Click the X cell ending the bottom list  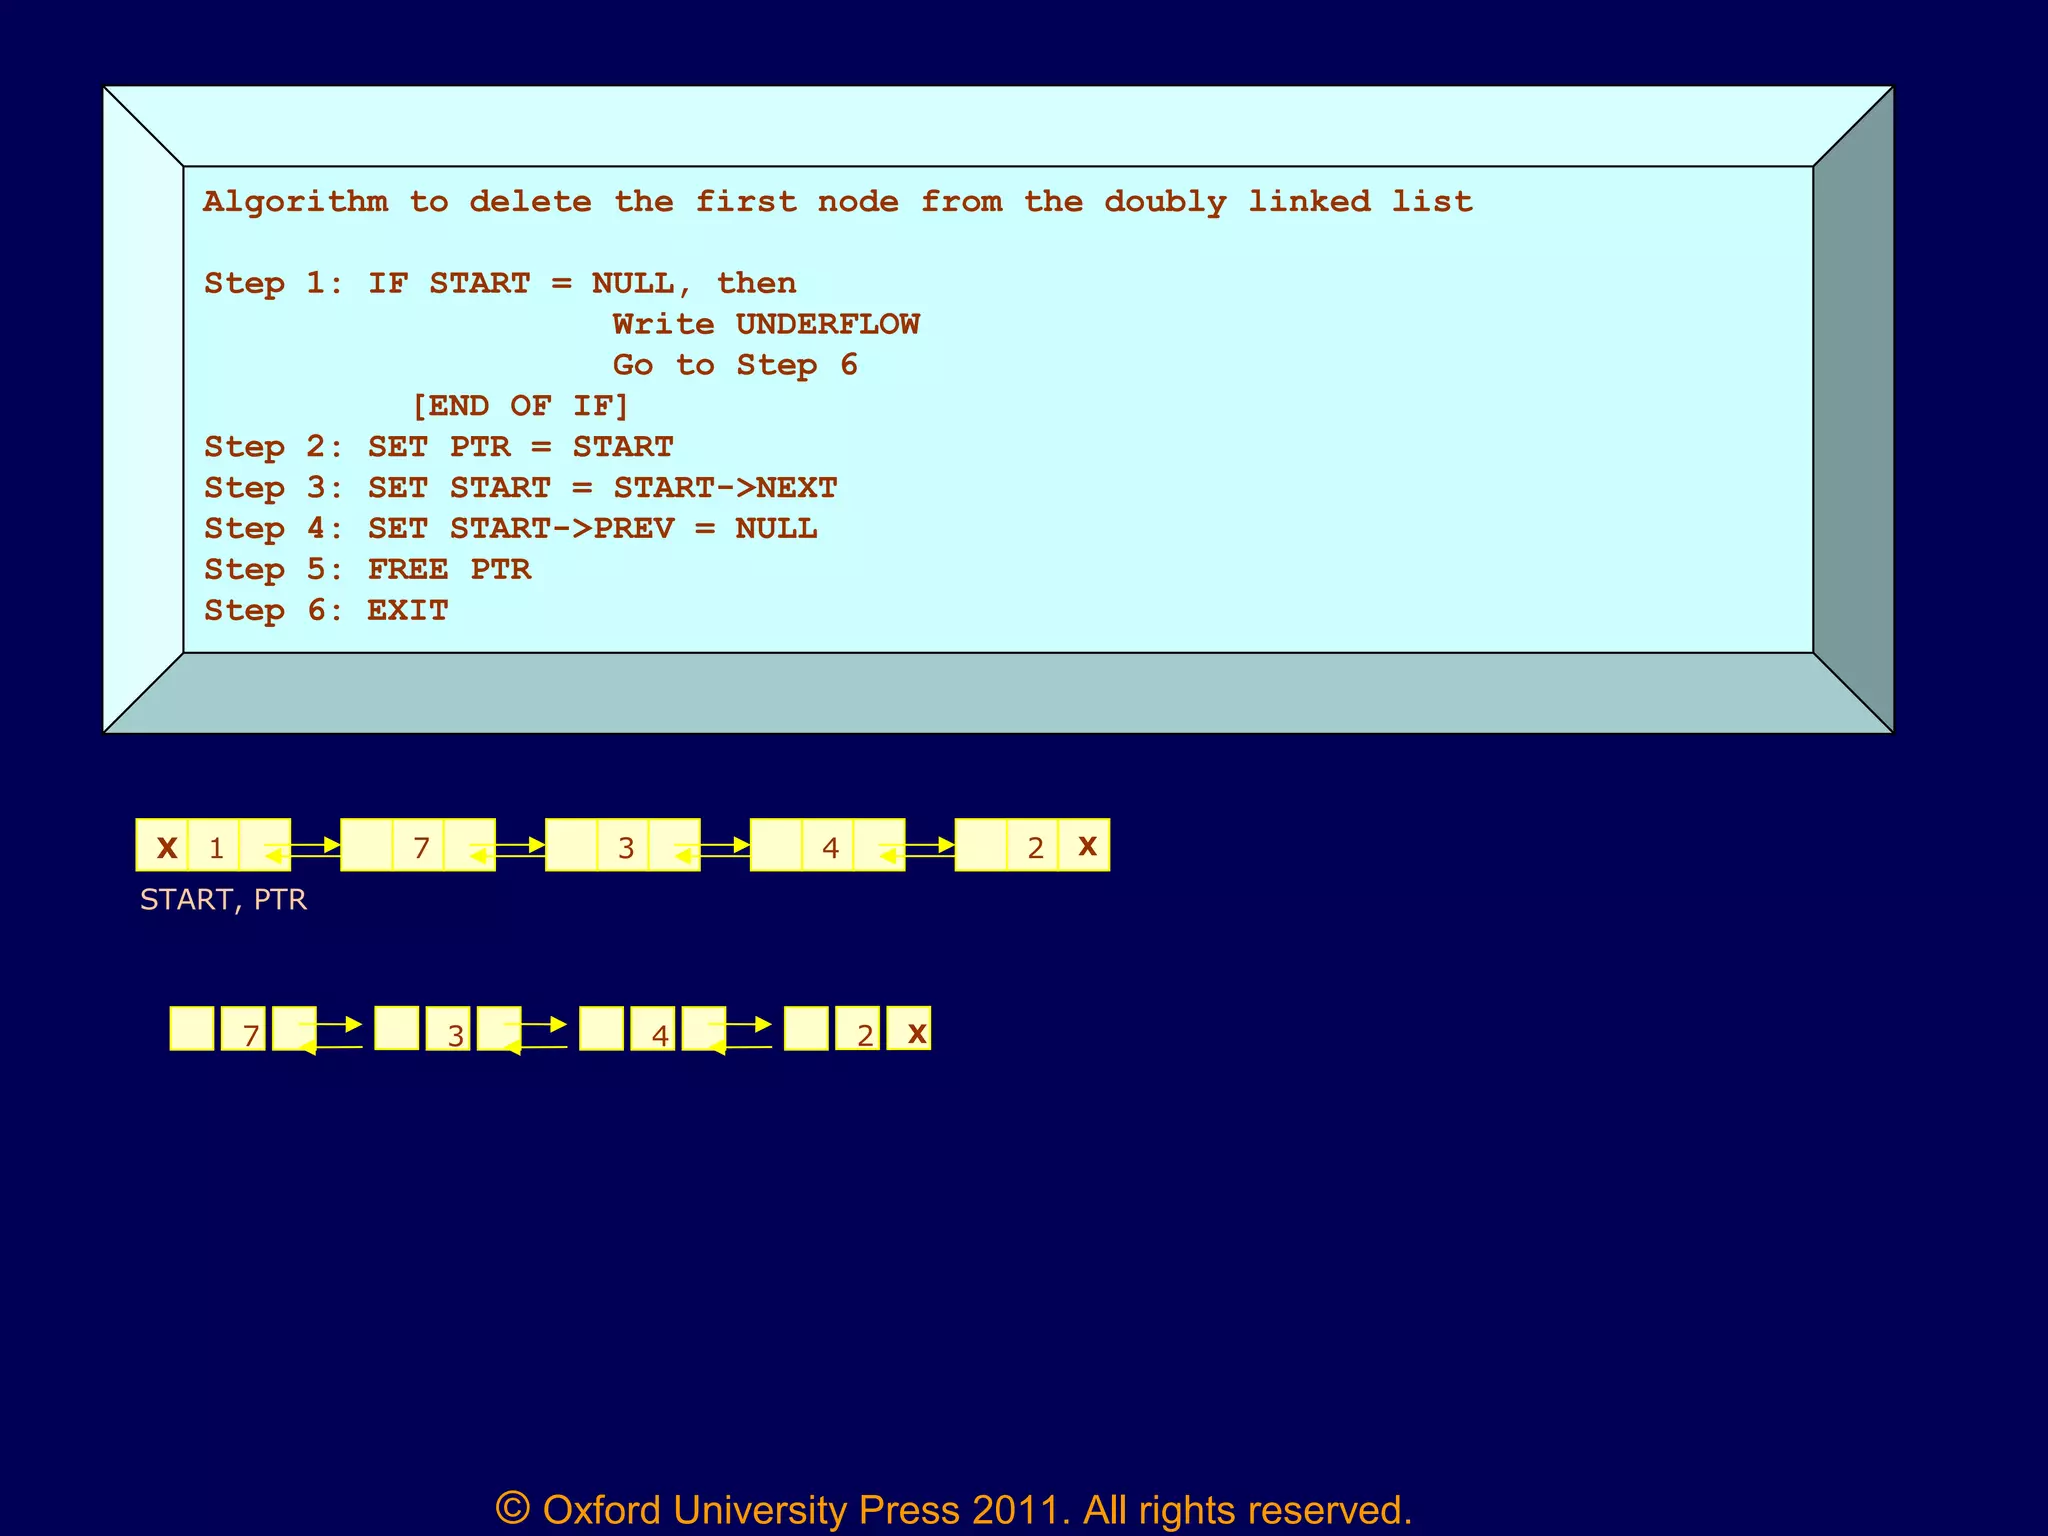[915, 1032]
